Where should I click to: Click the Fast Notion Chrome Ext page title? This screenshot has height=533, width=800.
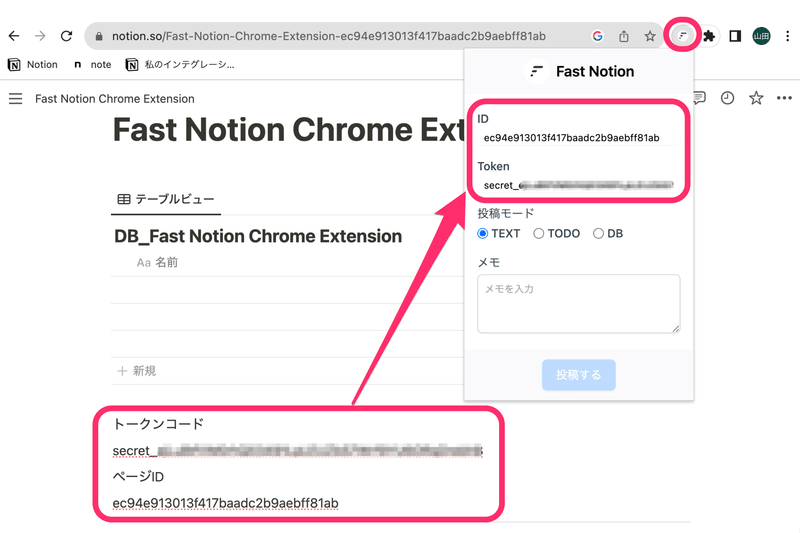click(288, 130)
